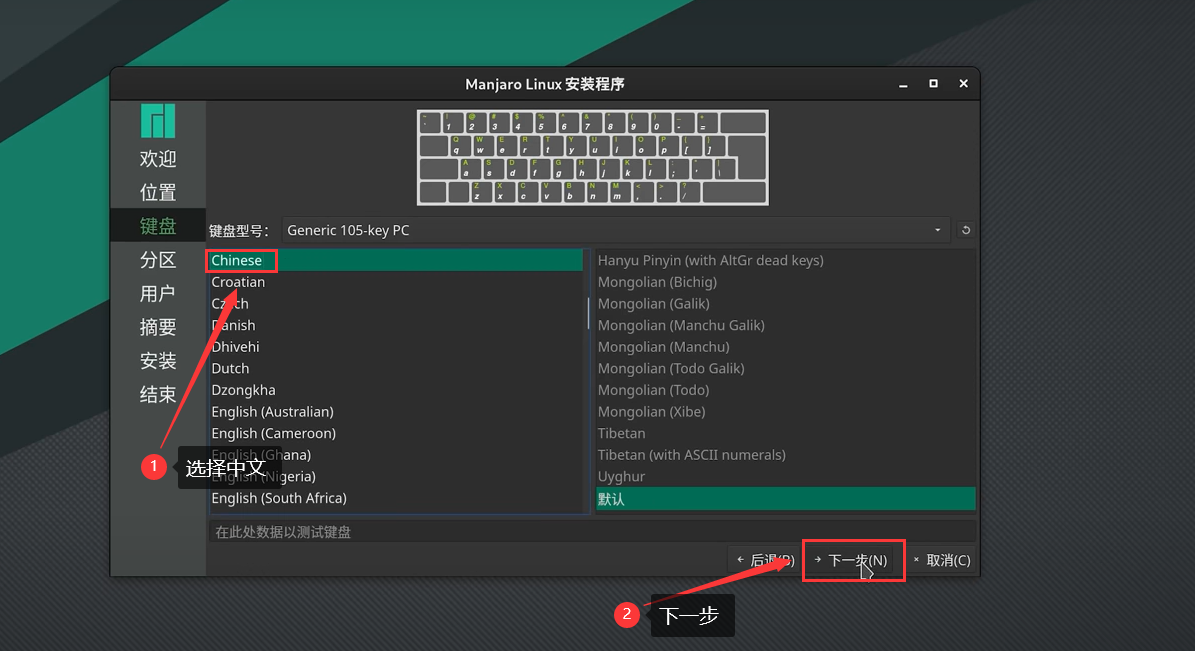Choose Mongolian (Manchu) variant
This screenshot has height=651, width=1195.
pos(786,347)
